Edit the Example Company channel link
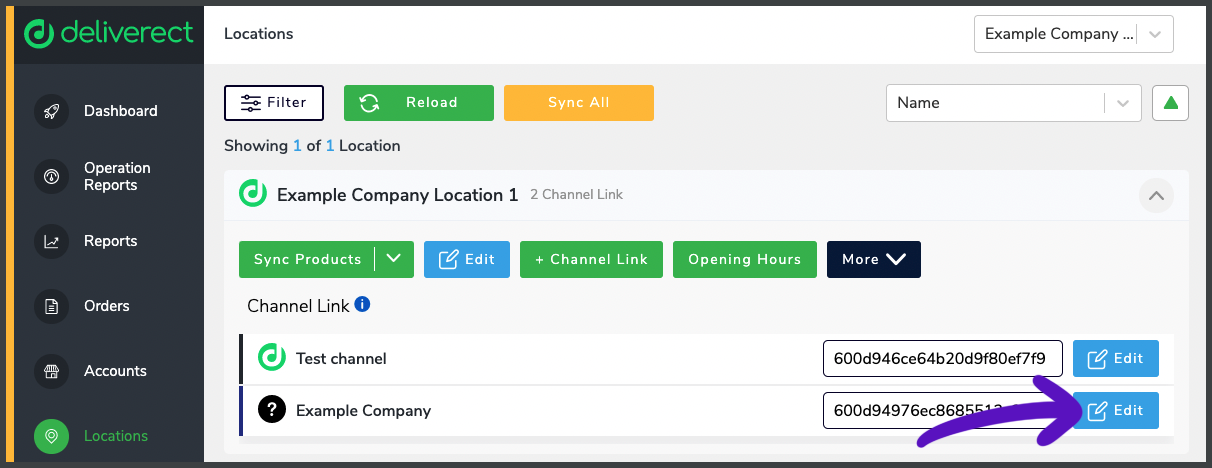This screenshot has width=1212, height=468. pos(1116,410)
